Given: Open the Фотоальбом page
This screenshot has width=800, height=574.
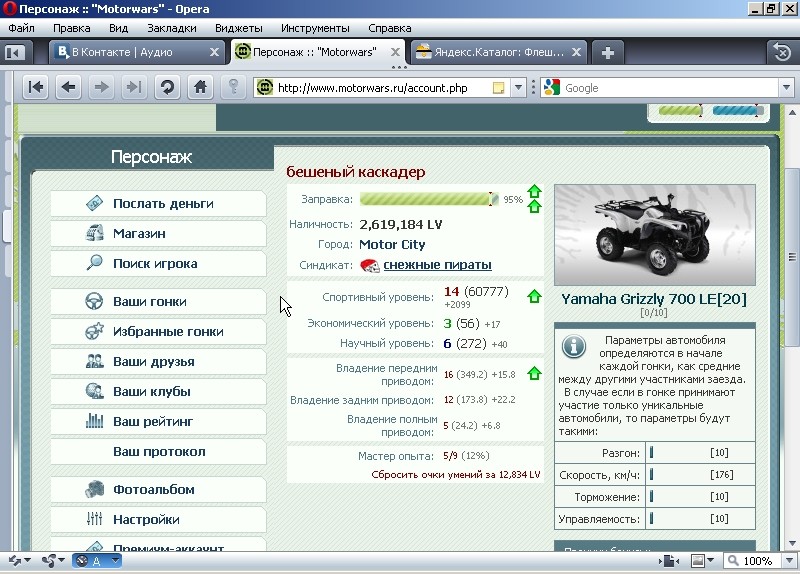Looking at the screenshot, I should point(159,490).
